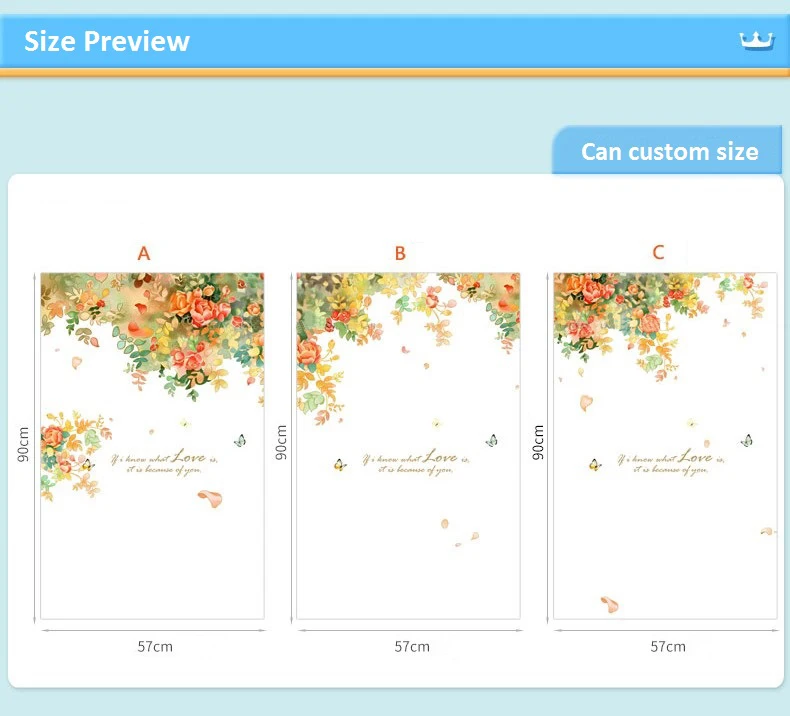Click the 57cm width under design B
790x716 pixels.
point(412,646)
